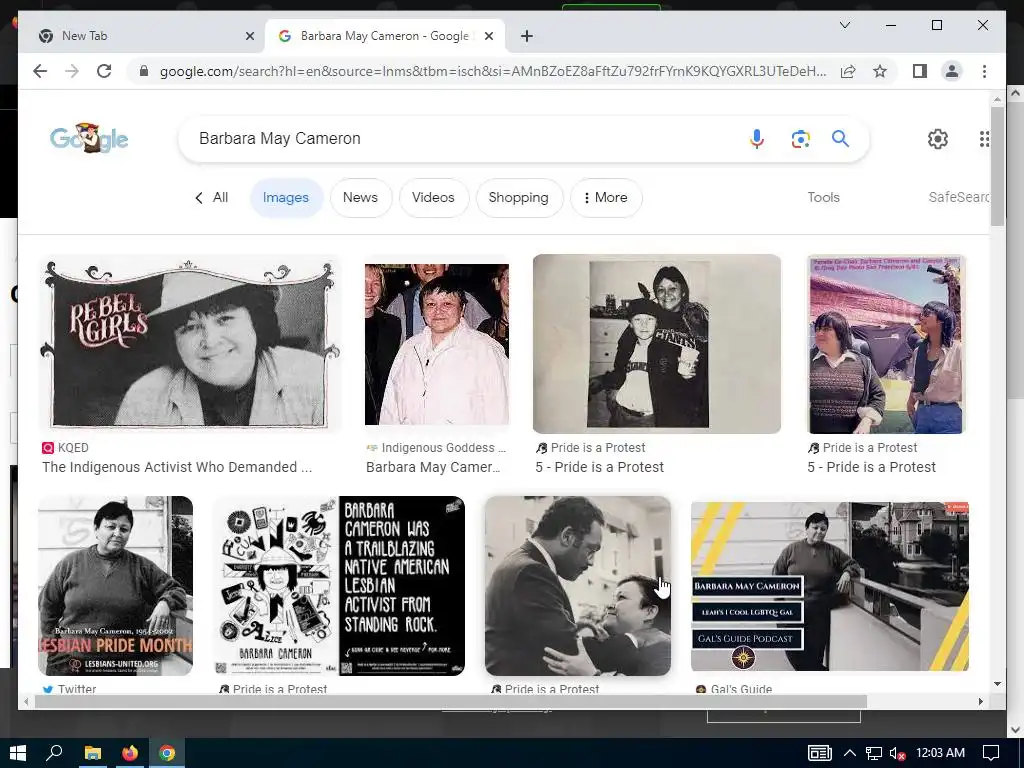Click the address bar URL
The height and width of the screenshot is (768, 1024).
click(x=493, y=71)
